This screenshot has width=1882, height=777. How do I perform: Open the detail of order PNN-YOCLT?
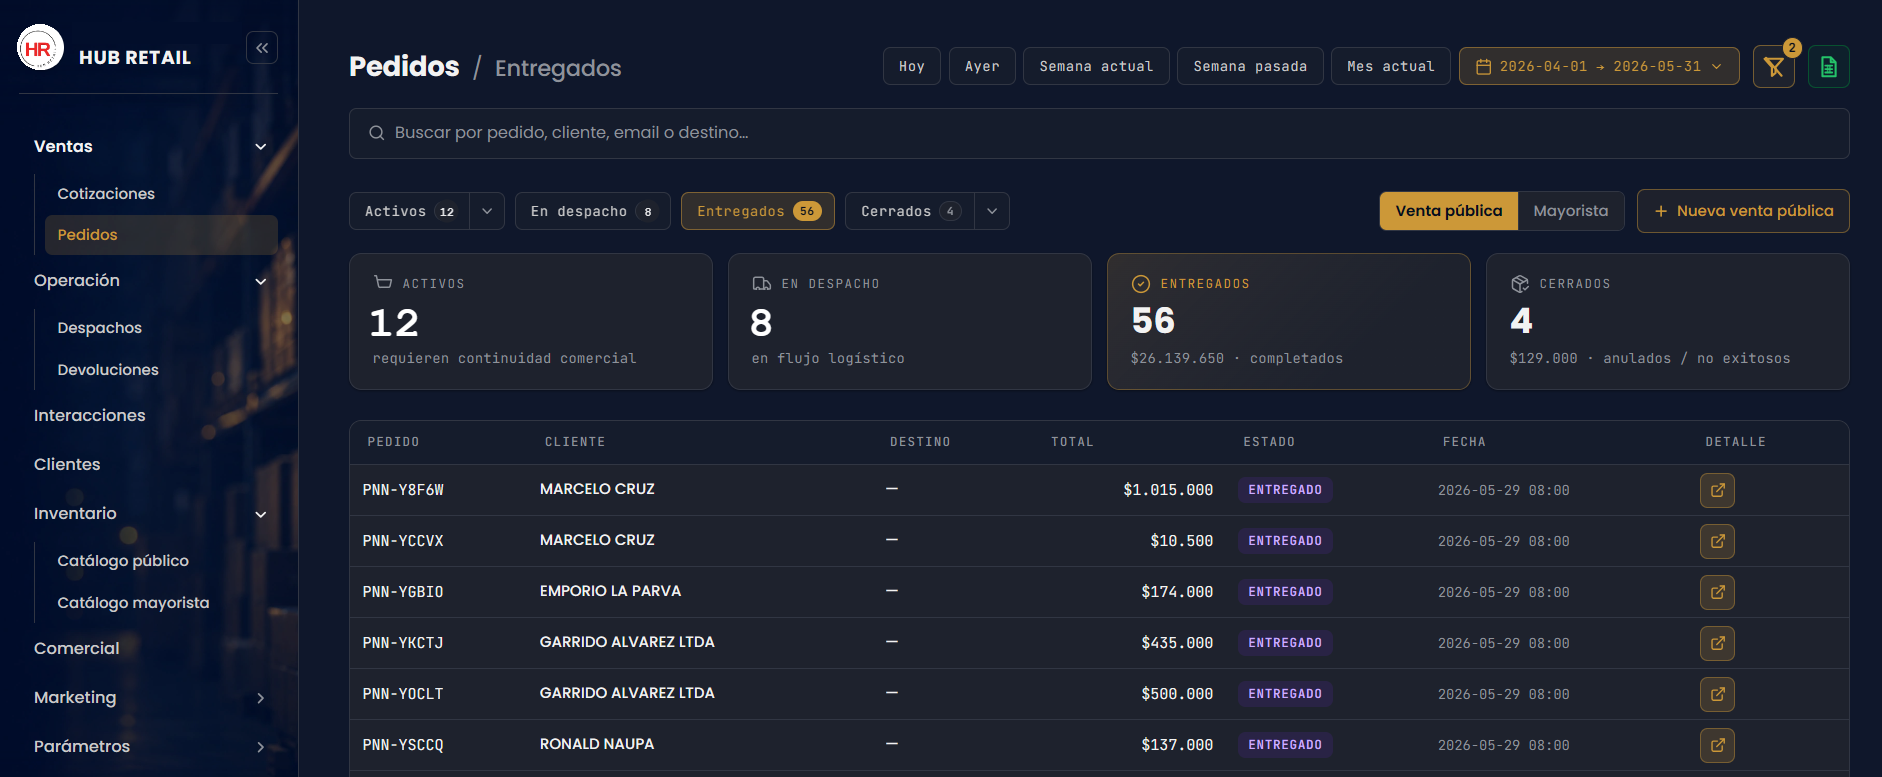point(1717,694)
